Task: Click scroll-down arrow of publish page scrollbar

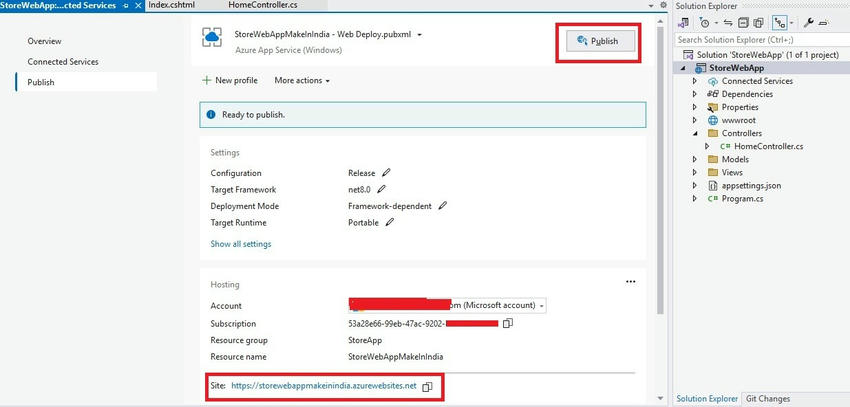Action: pyautogui.click(x=660, y=398)
